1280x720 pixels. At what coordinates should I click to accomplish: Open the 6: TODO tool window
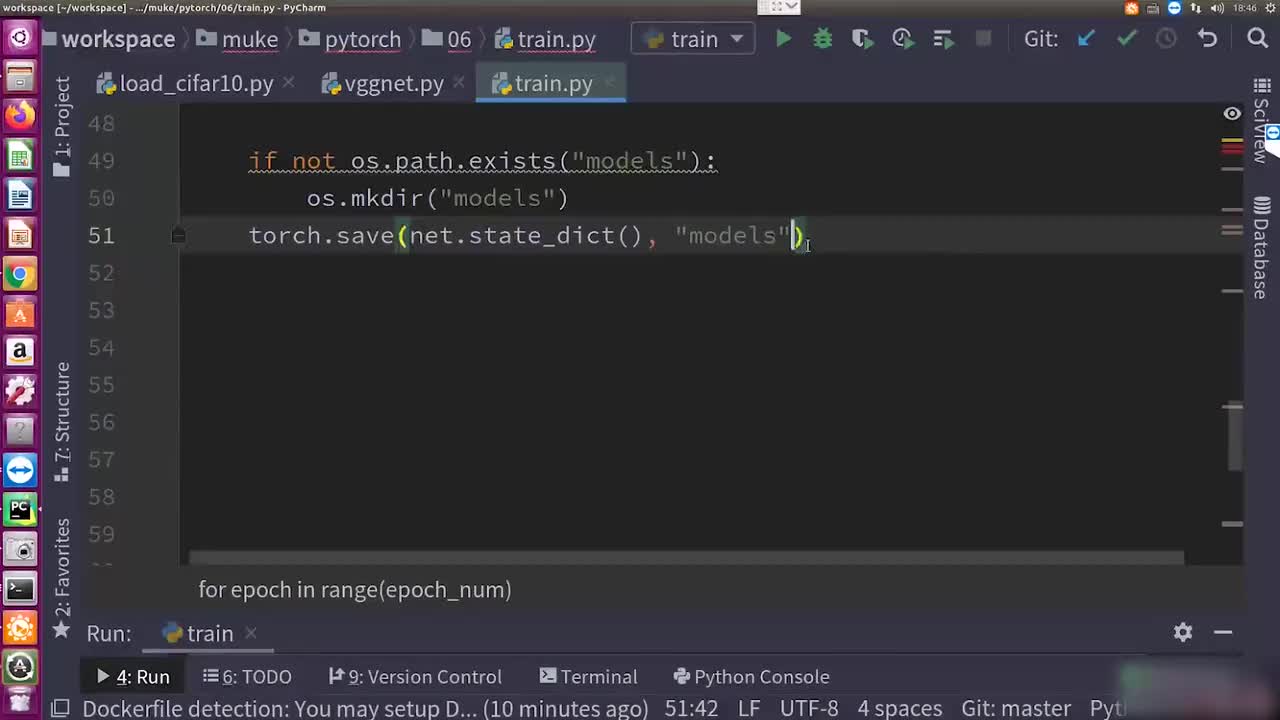tap(247, 677)
